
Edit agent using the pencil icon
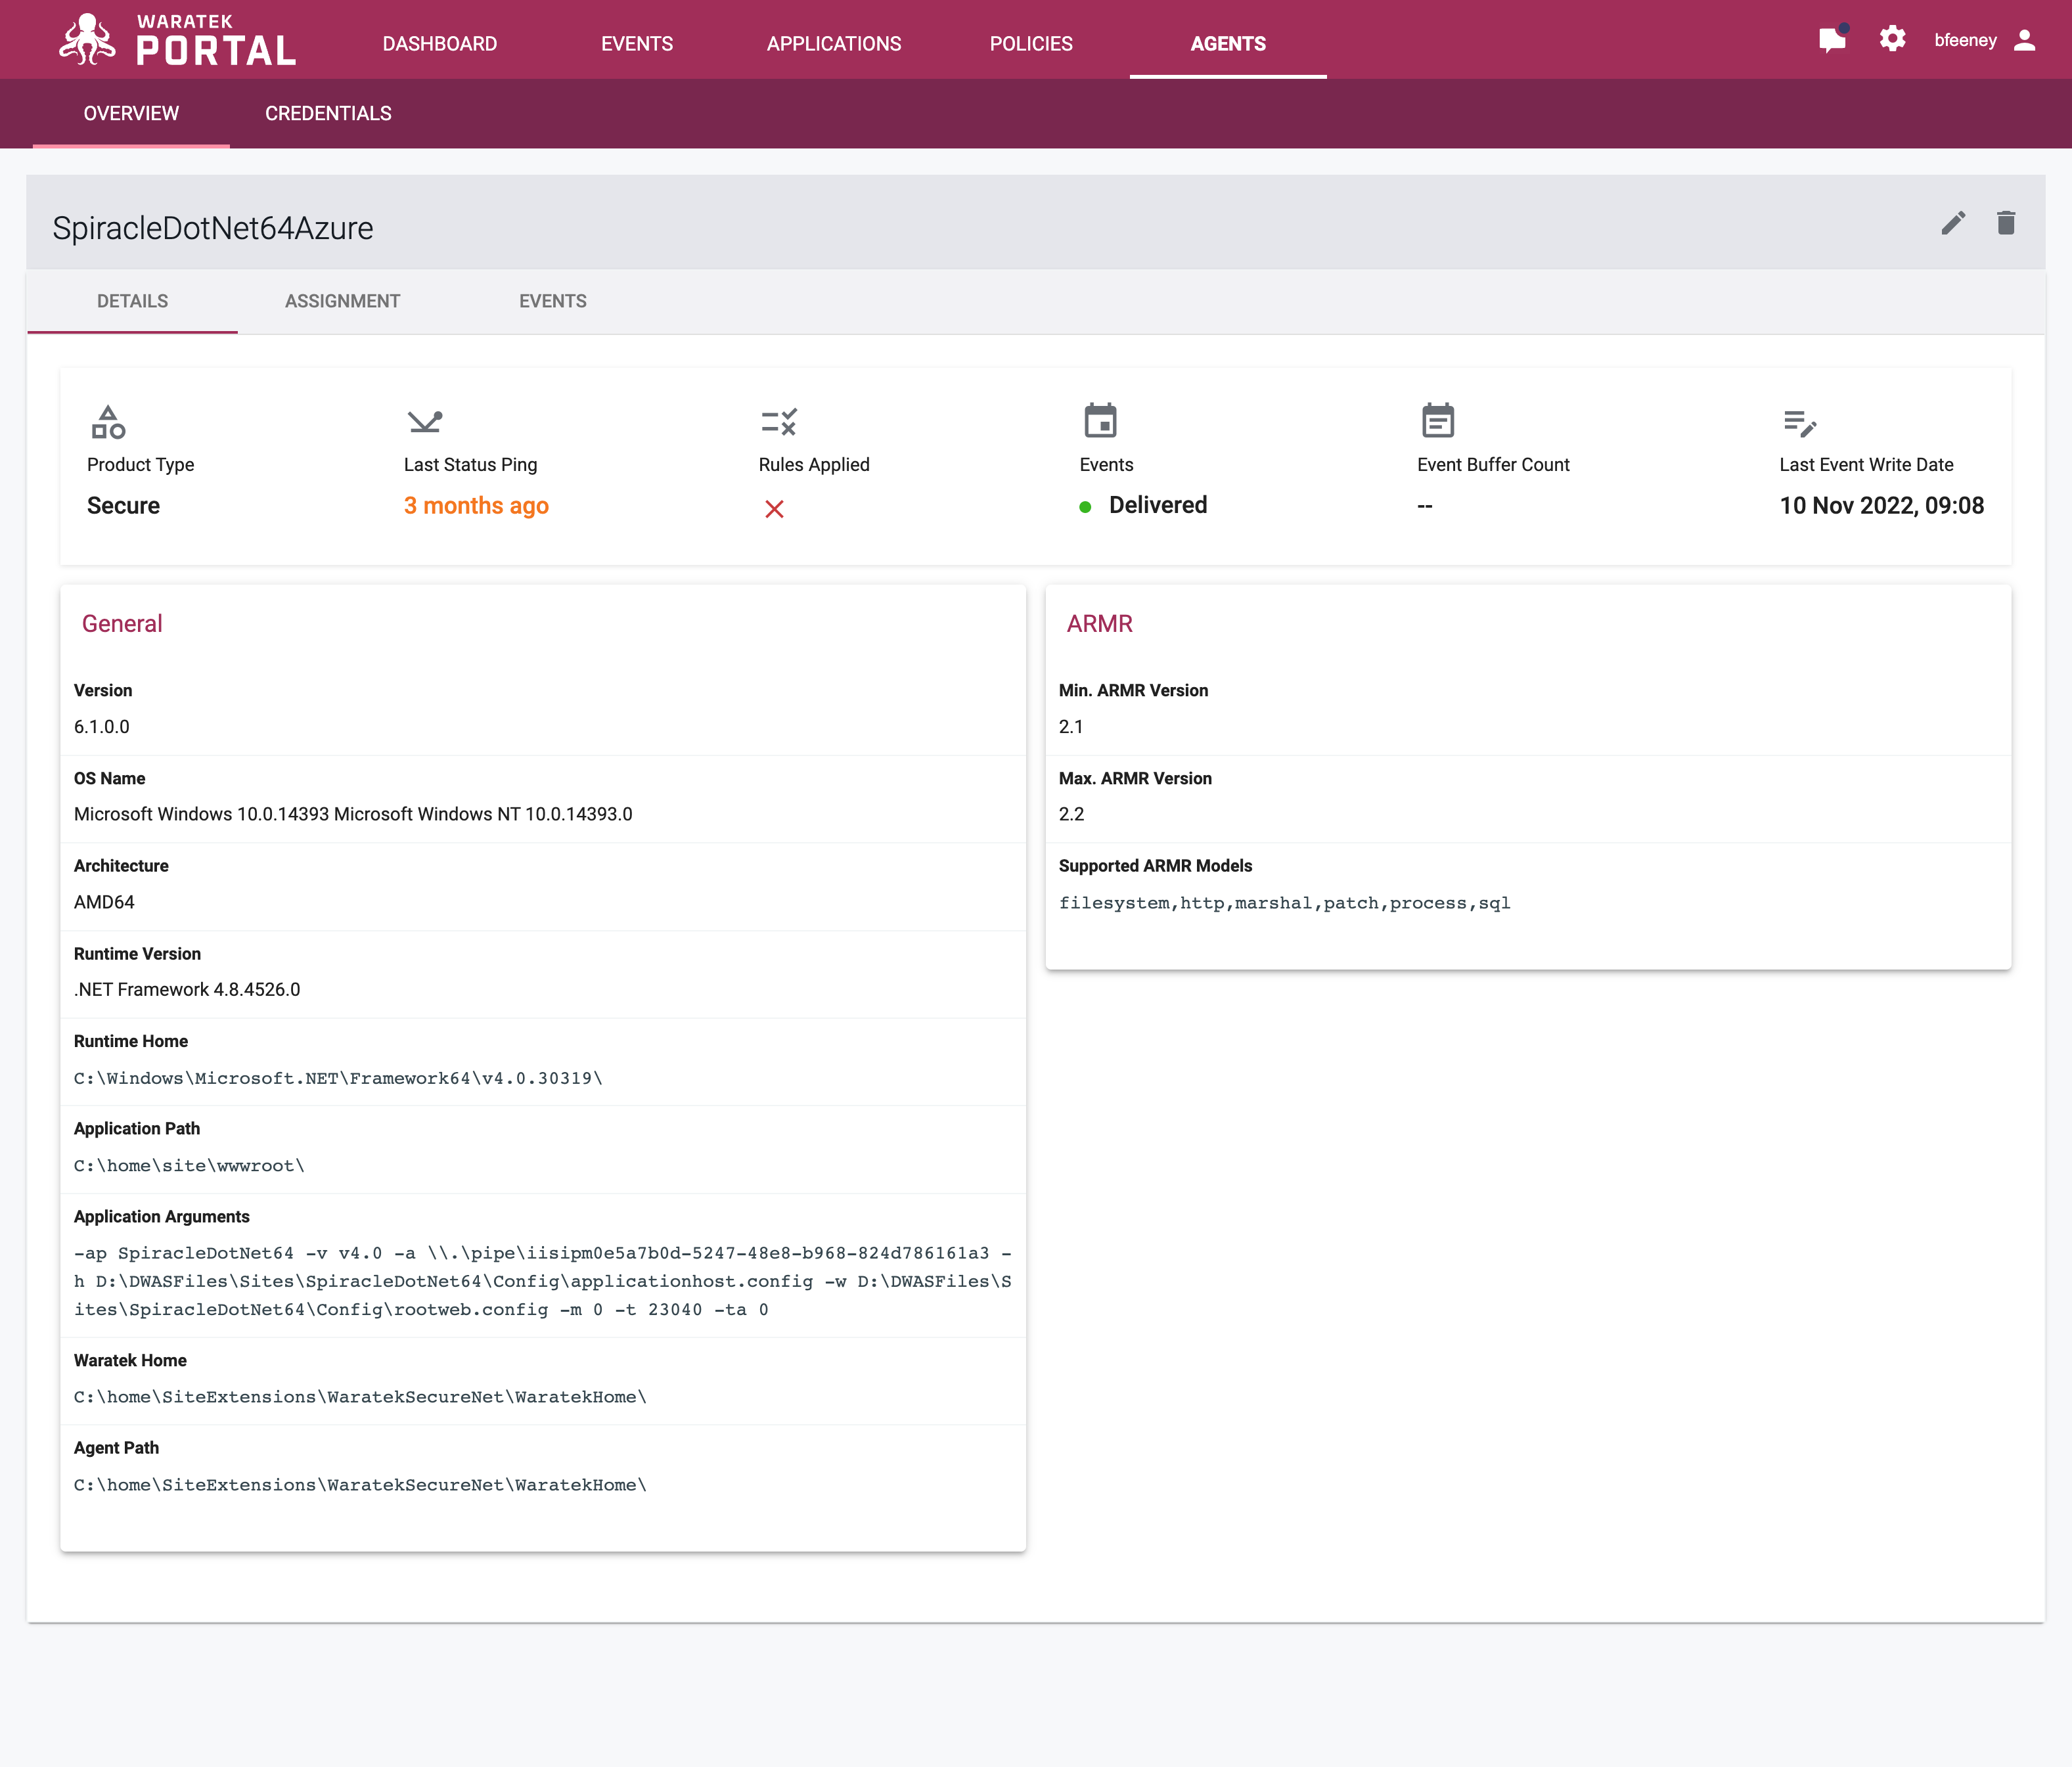(1953, 223)
